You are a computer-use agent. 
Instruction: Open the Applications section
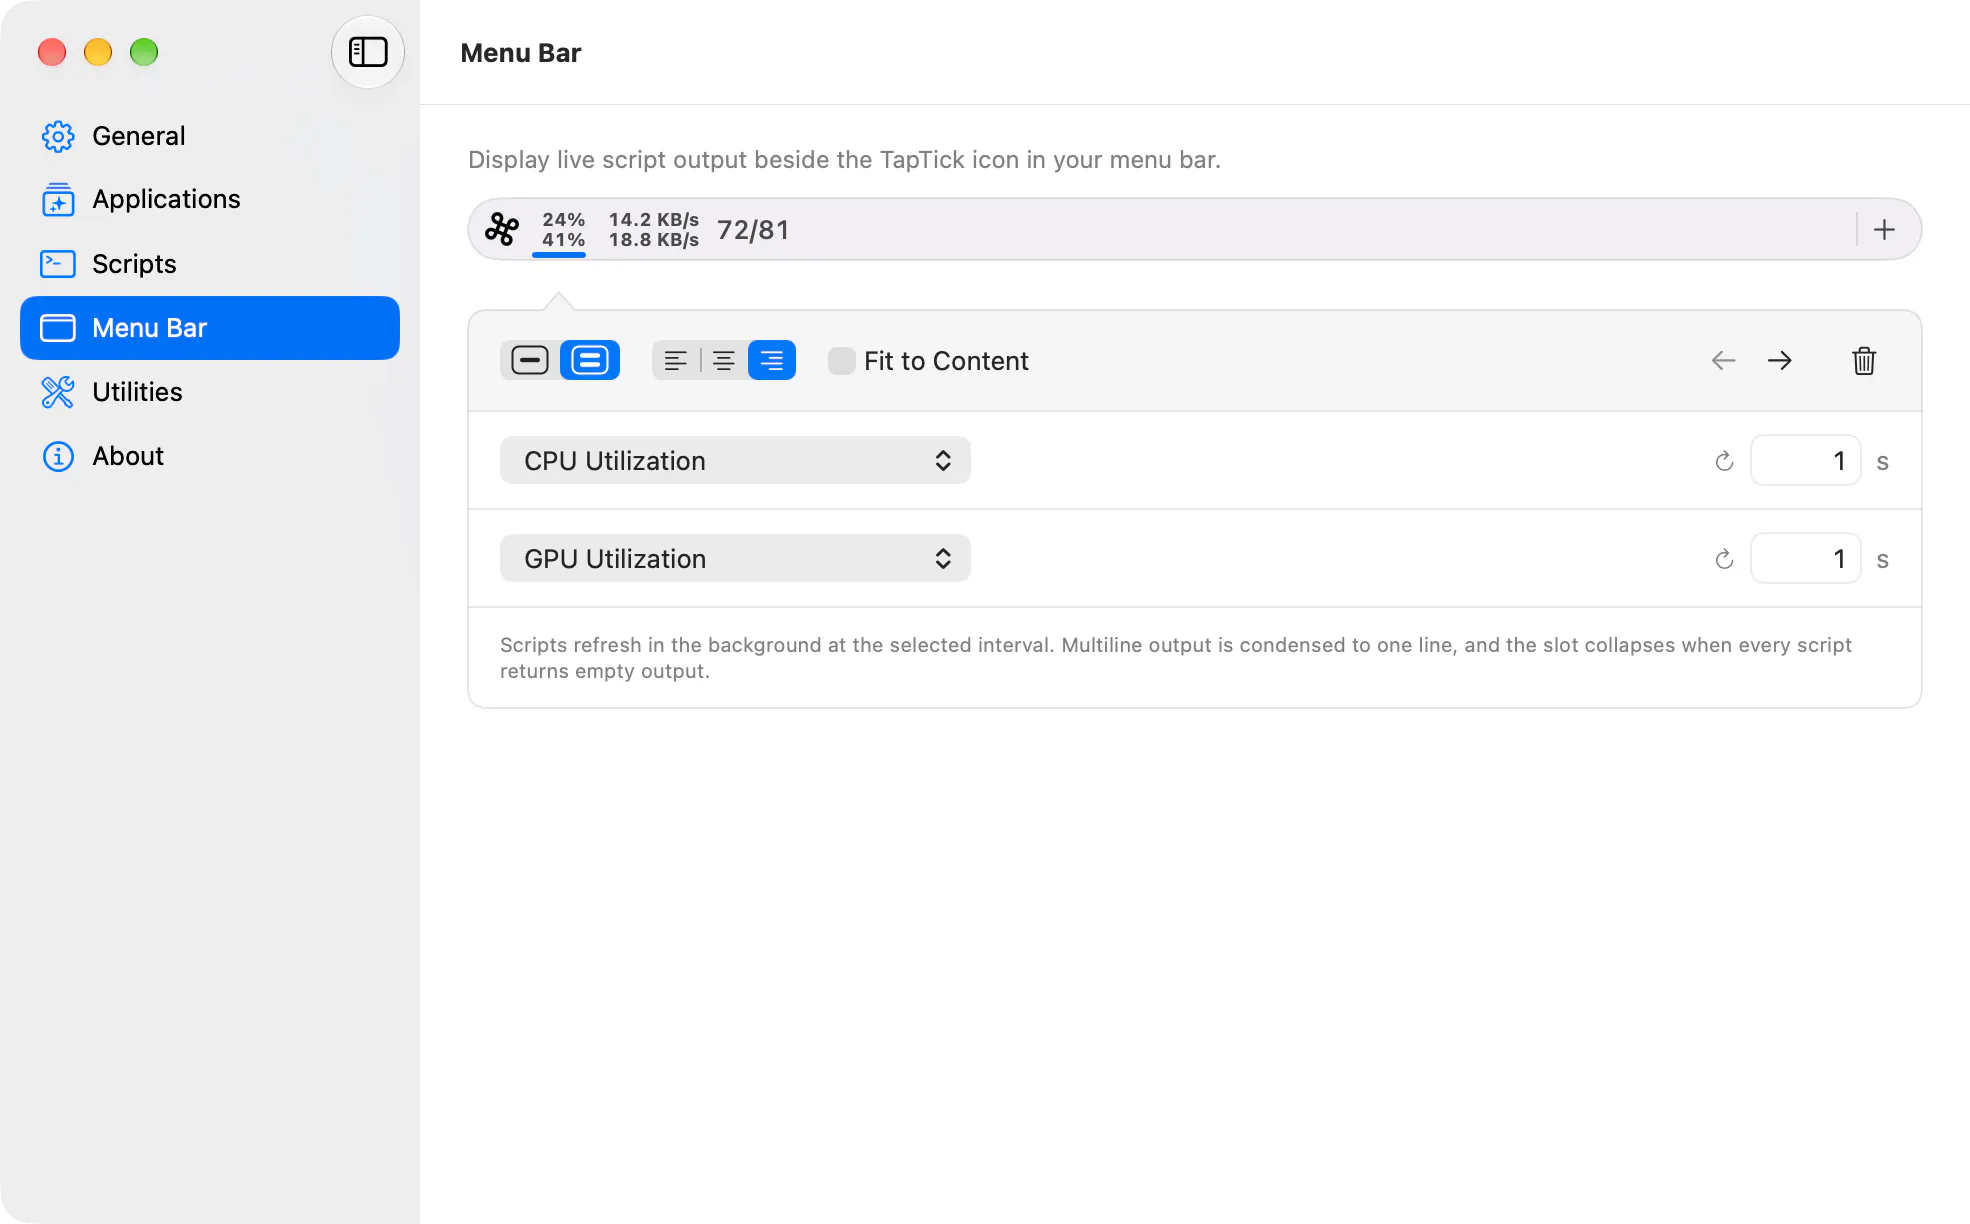pyautogui.click(x=210, y=200)
